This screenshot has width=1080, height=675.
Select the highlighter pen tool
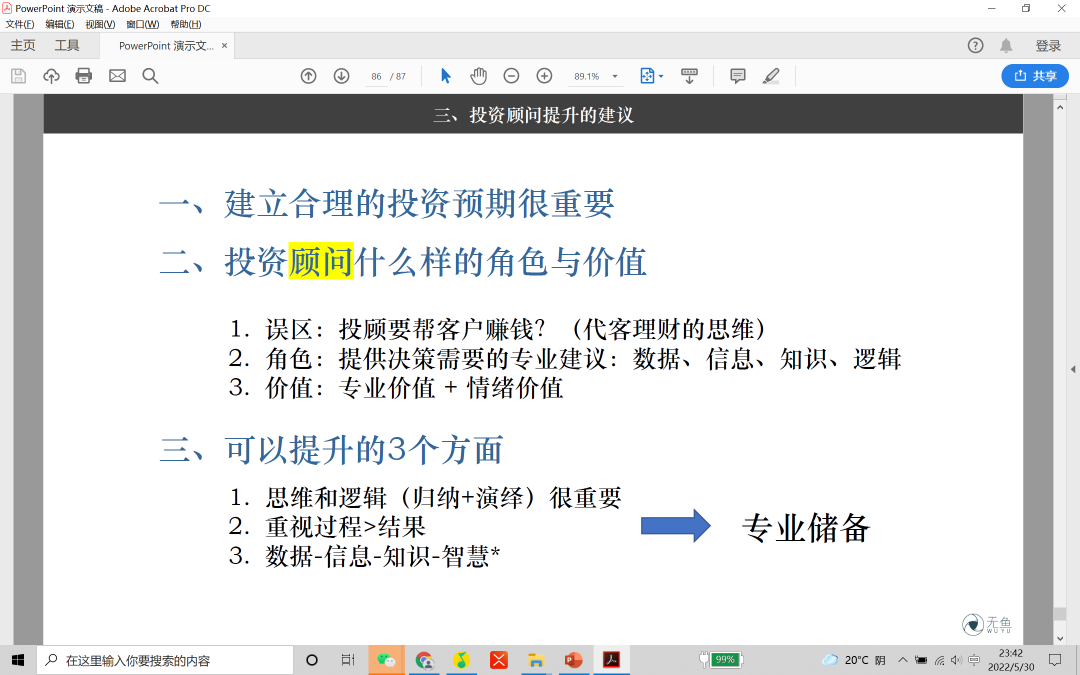(x=771, y=75)
